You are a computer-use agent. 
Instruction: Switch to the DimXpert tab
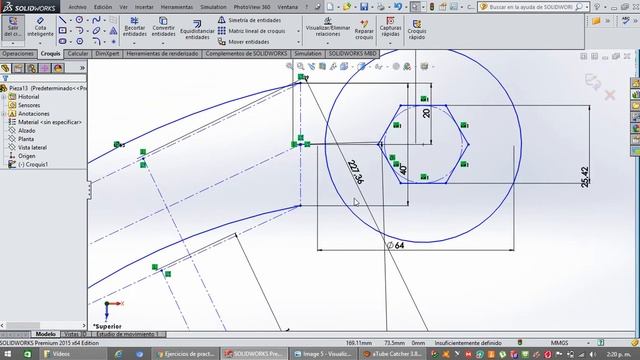click(107, 53)
